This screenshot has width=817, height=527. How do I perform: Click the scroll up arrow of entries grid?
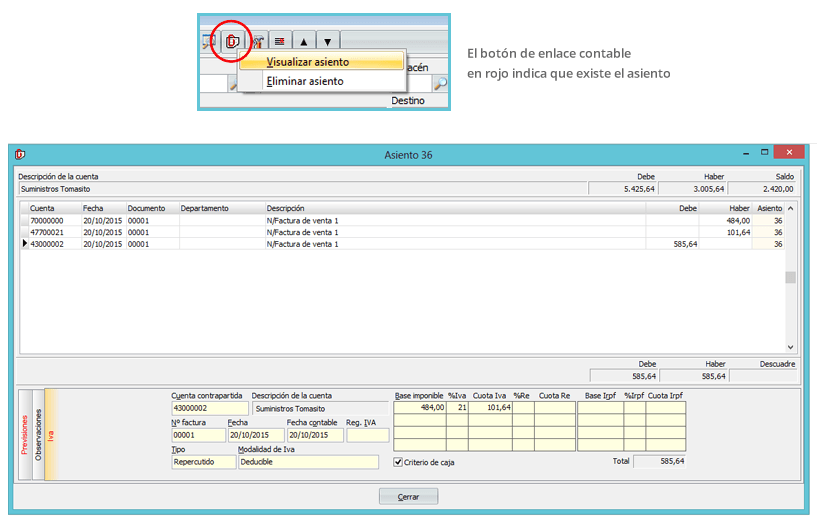tap(790, 209)
